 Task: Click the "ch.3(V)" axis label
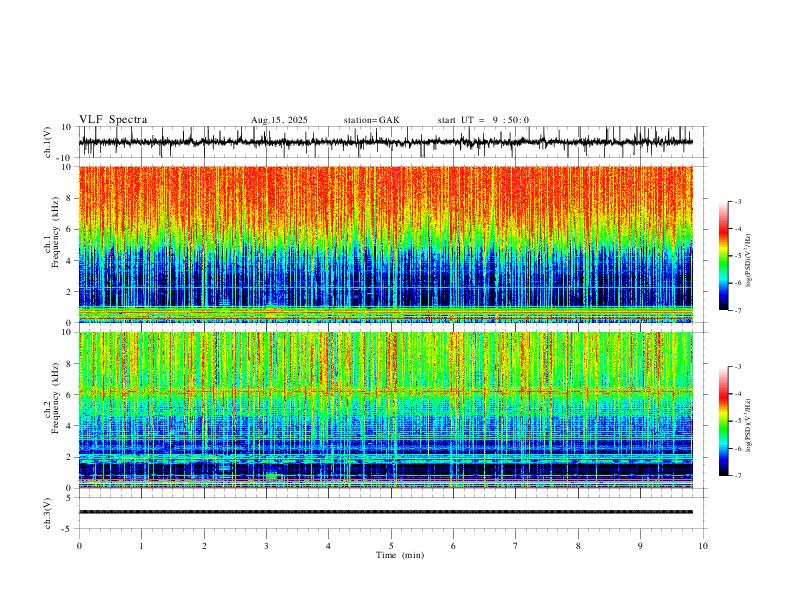click(48, 513)
